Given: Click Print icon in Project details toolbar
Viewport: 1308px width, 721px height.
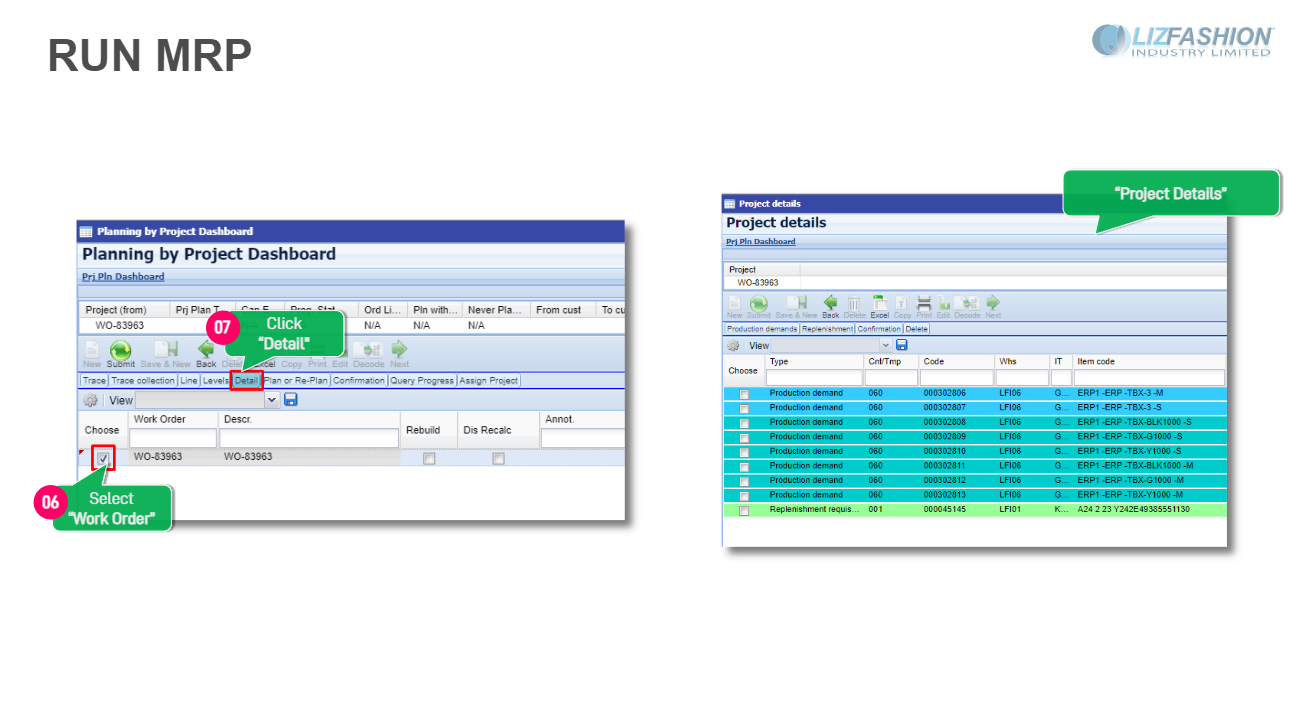Looking at the screenshot, I should click(x=924, y=305).
